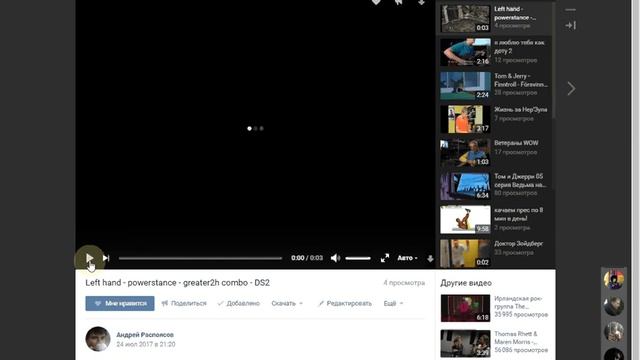Screen dimensions: 640x360
Task: Open the Скачать dropdown menu
Action: tap(287, 303)
